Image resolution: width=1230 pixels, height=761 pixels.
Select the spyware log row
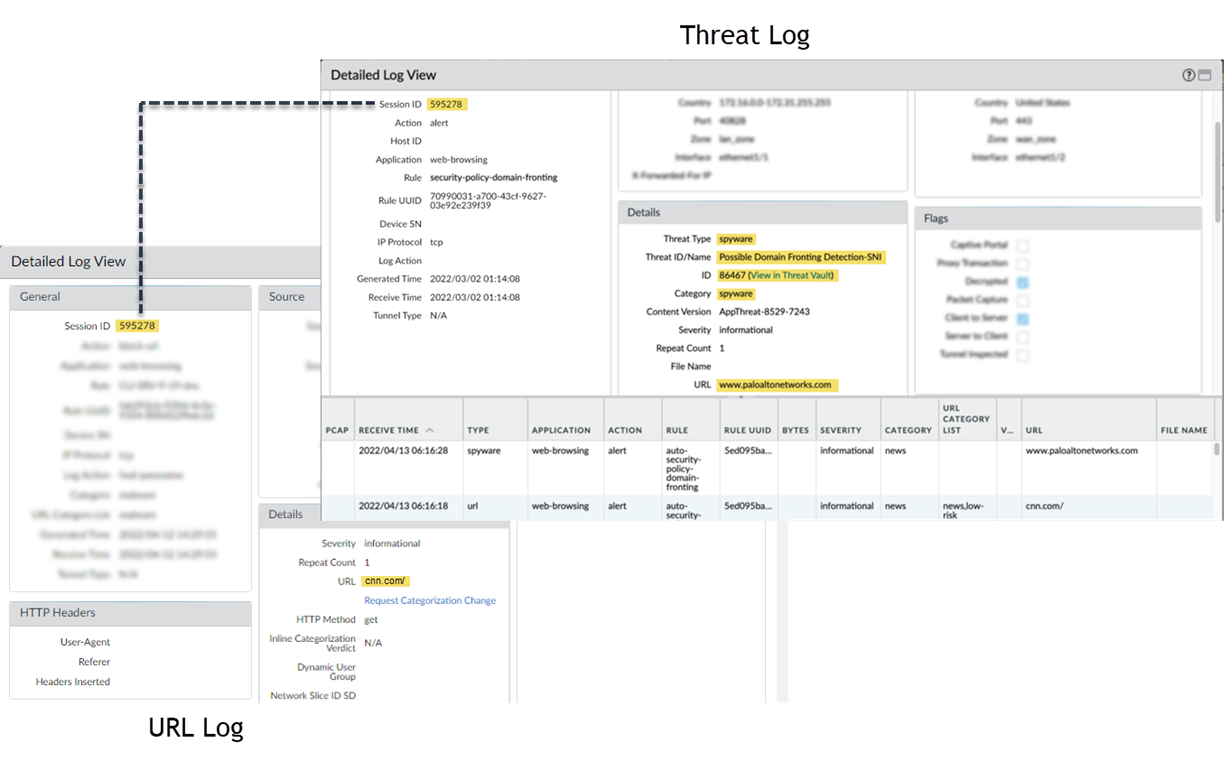700,451
